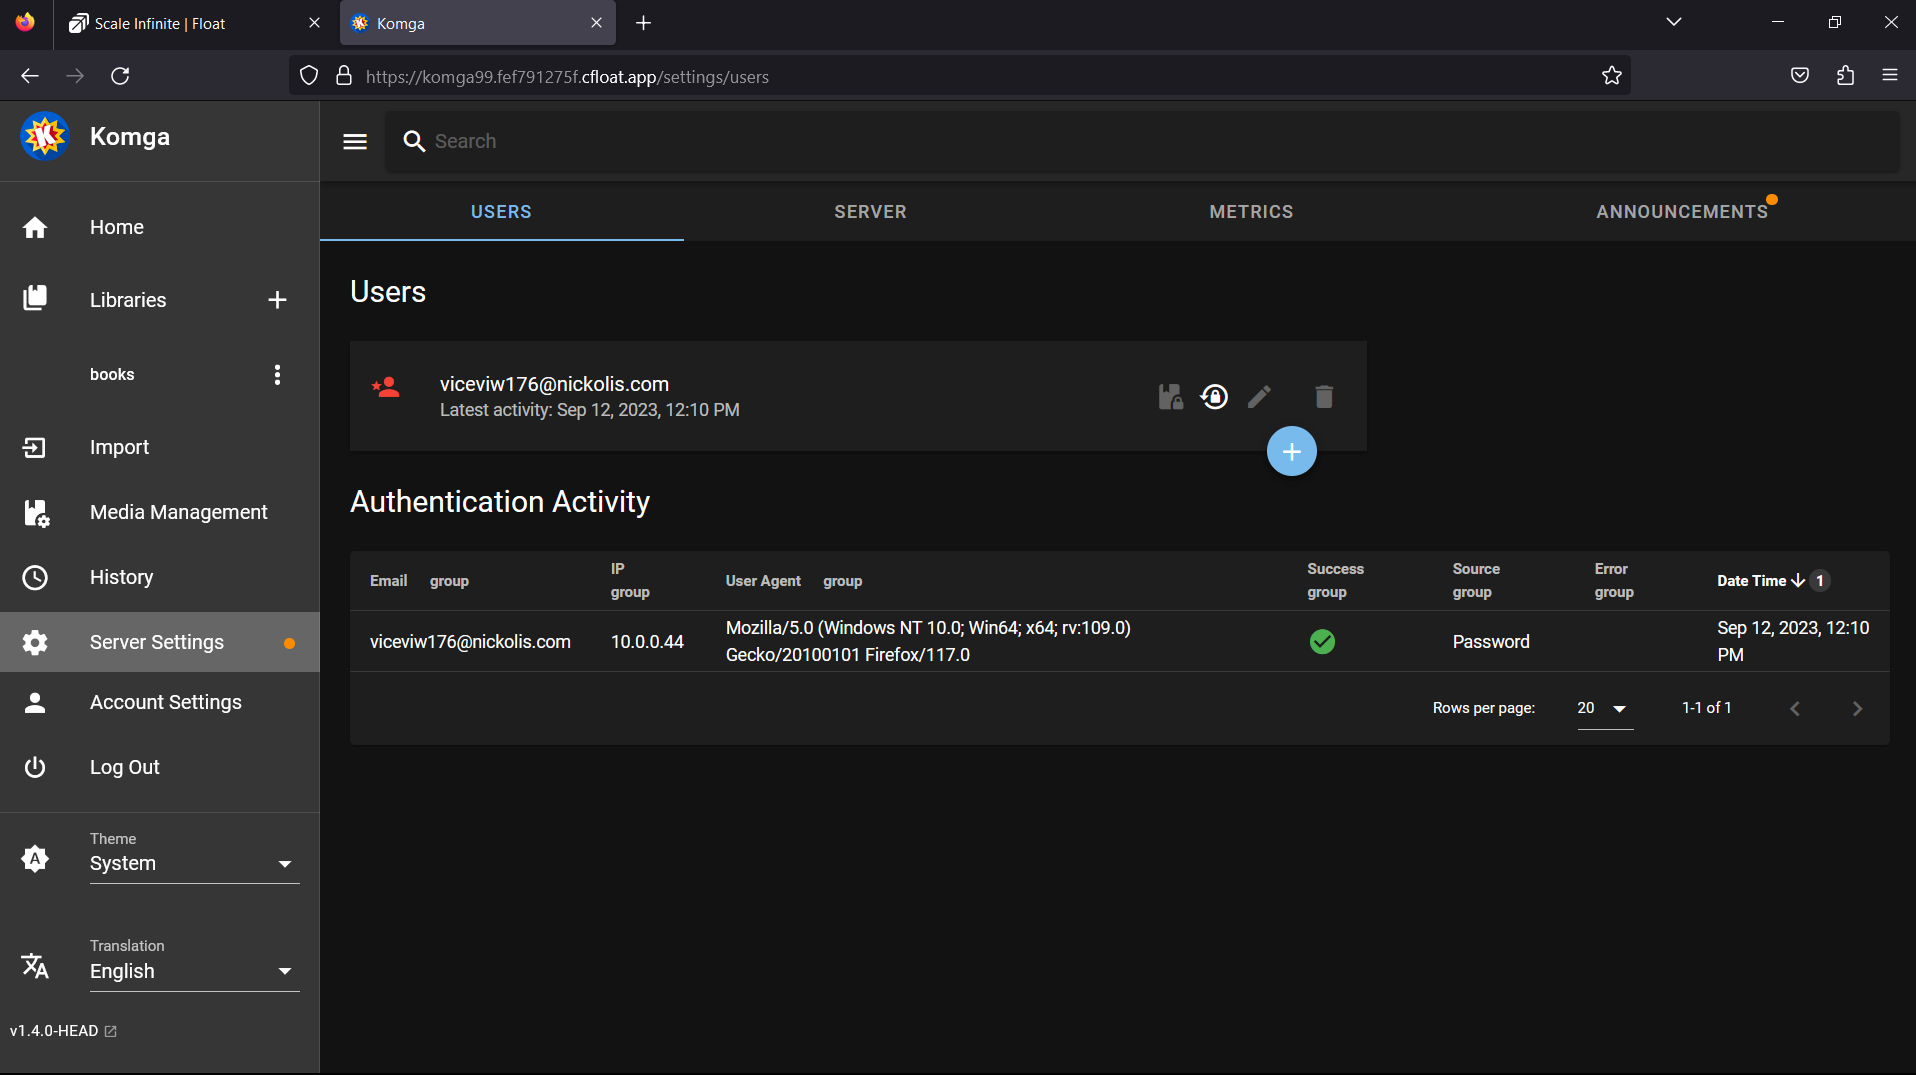Open Media Management page
This screenshot has width=1916, height=1075.
[x=160, y=512]
